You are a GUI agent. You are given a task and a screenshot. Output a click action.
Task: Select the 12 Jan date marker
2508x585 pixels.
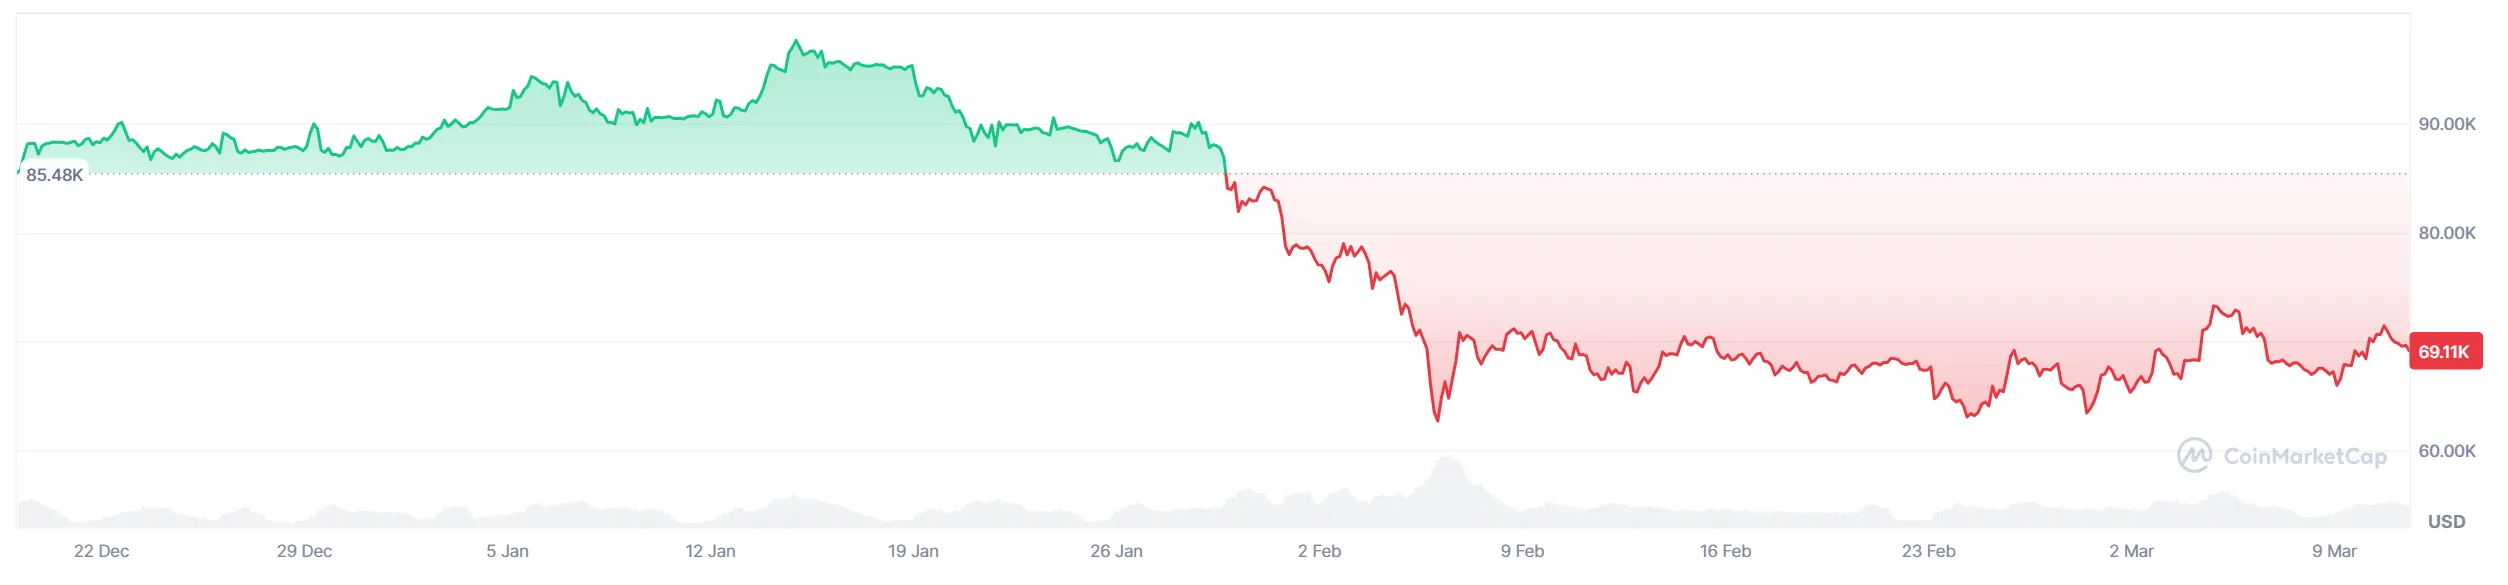(x=710, y=551)
